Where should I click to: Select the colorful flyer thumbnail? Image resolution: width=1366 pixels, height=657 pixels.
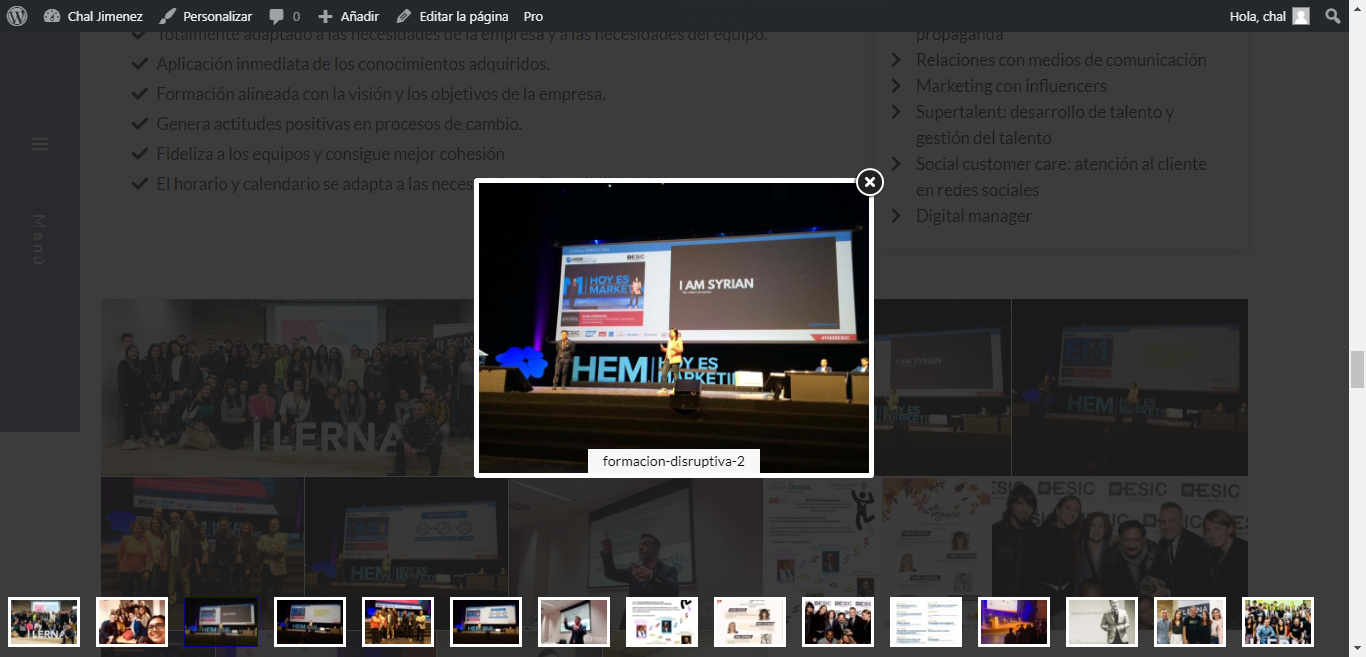click(662, 622)
